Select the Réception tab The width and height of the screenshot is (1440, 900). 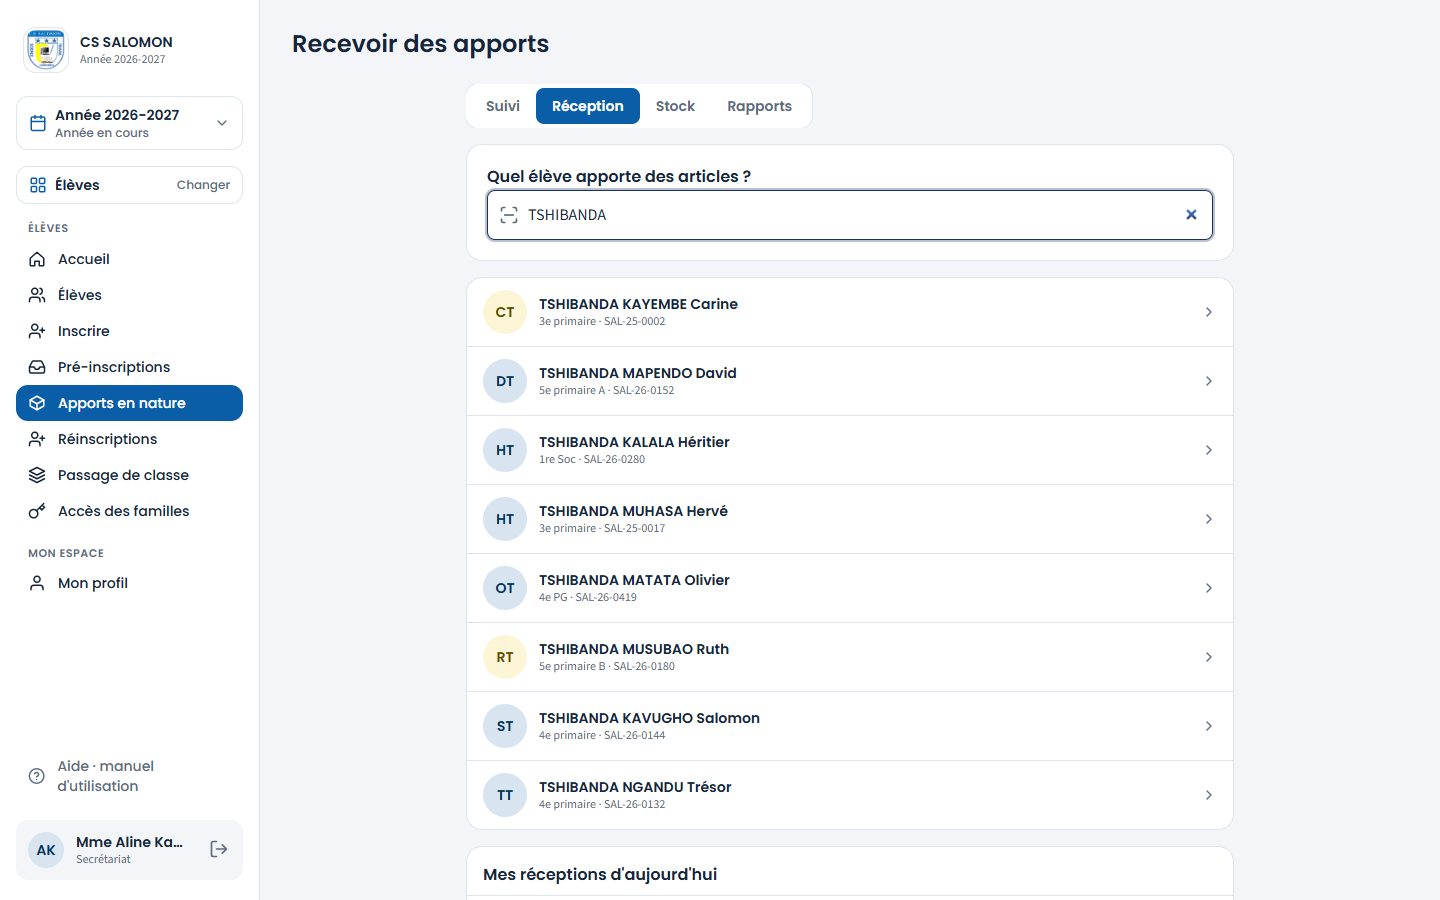pos(588,106)
